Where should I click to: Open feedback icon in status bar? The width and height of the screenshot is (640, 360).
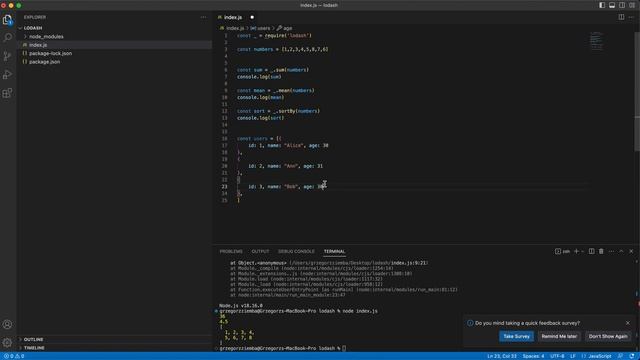[x=620, y=356]
